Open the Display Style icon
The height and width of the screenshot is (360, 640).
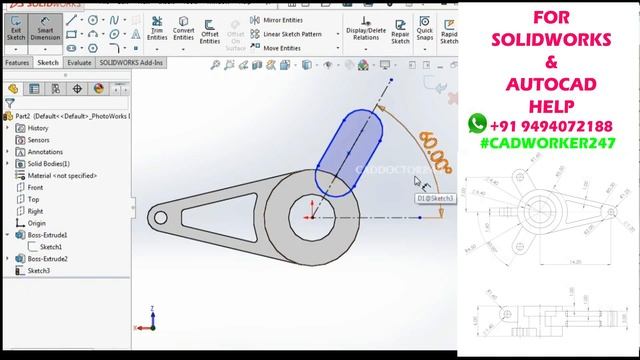coord(307,65)
